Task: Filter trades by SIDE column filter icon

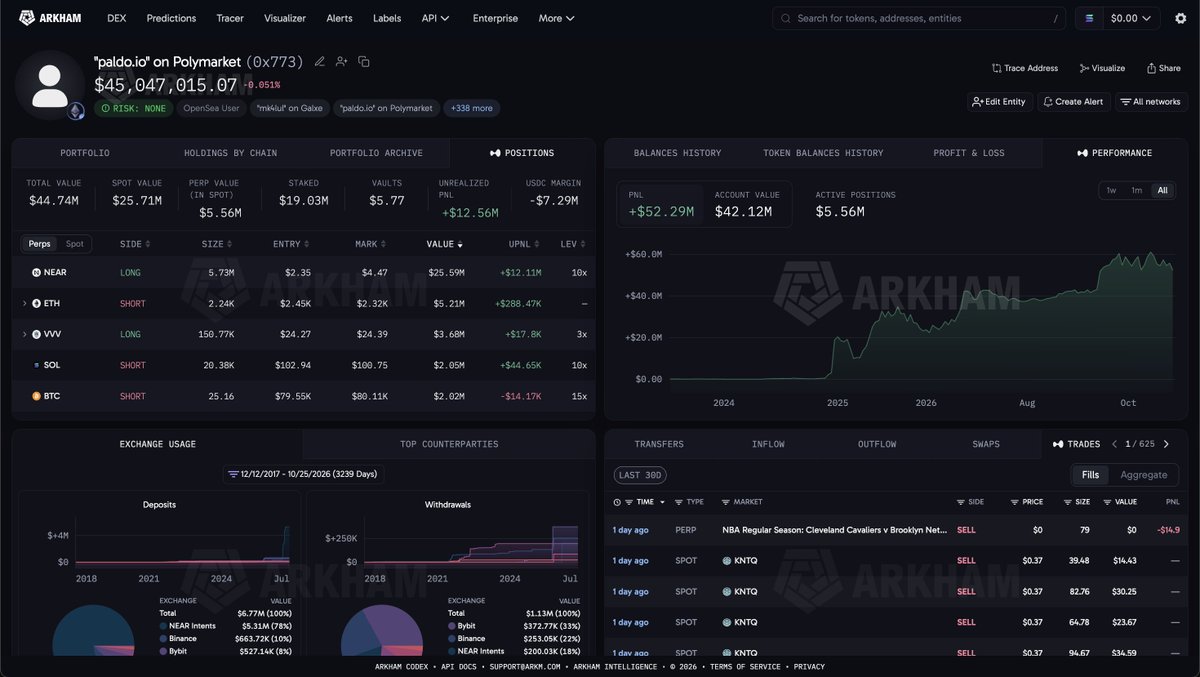Action: [961, 502]
